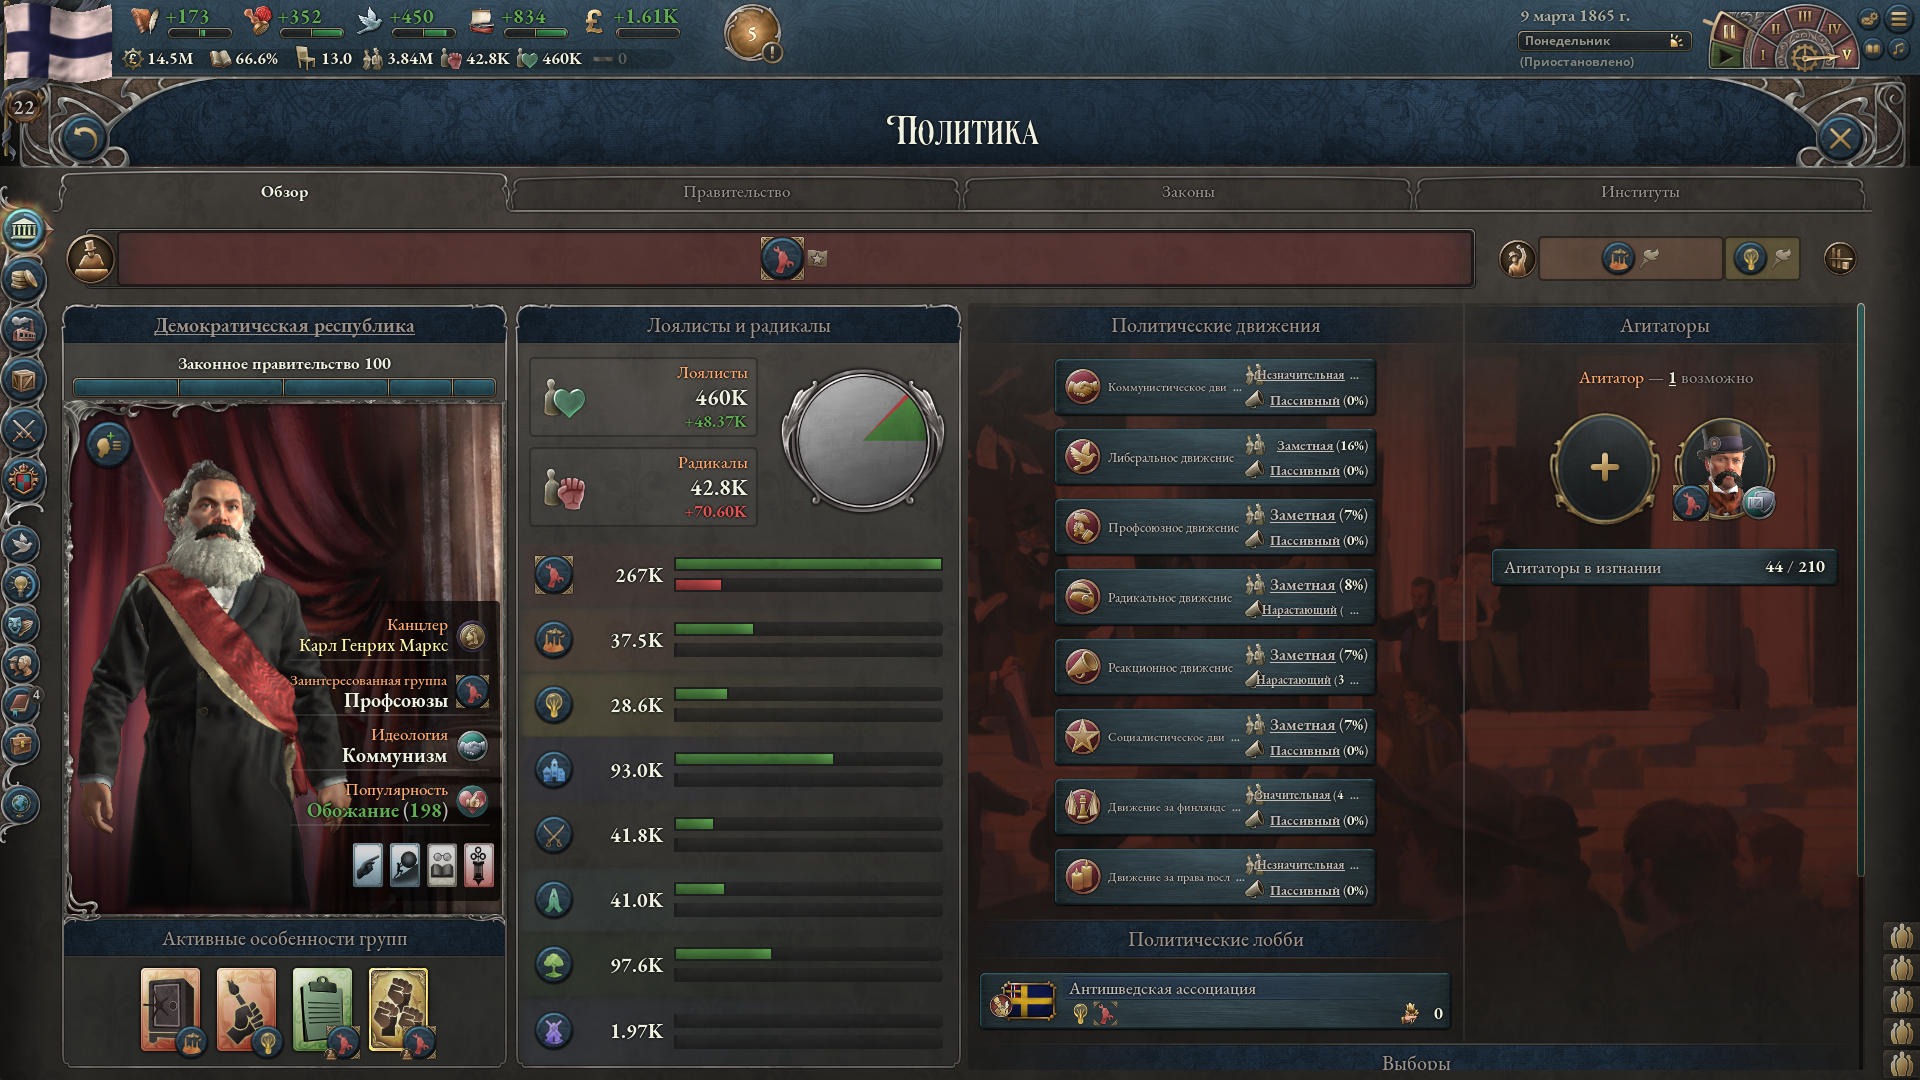Click the Демократическая республика link

pyautogui.click(x=284, y=326)
